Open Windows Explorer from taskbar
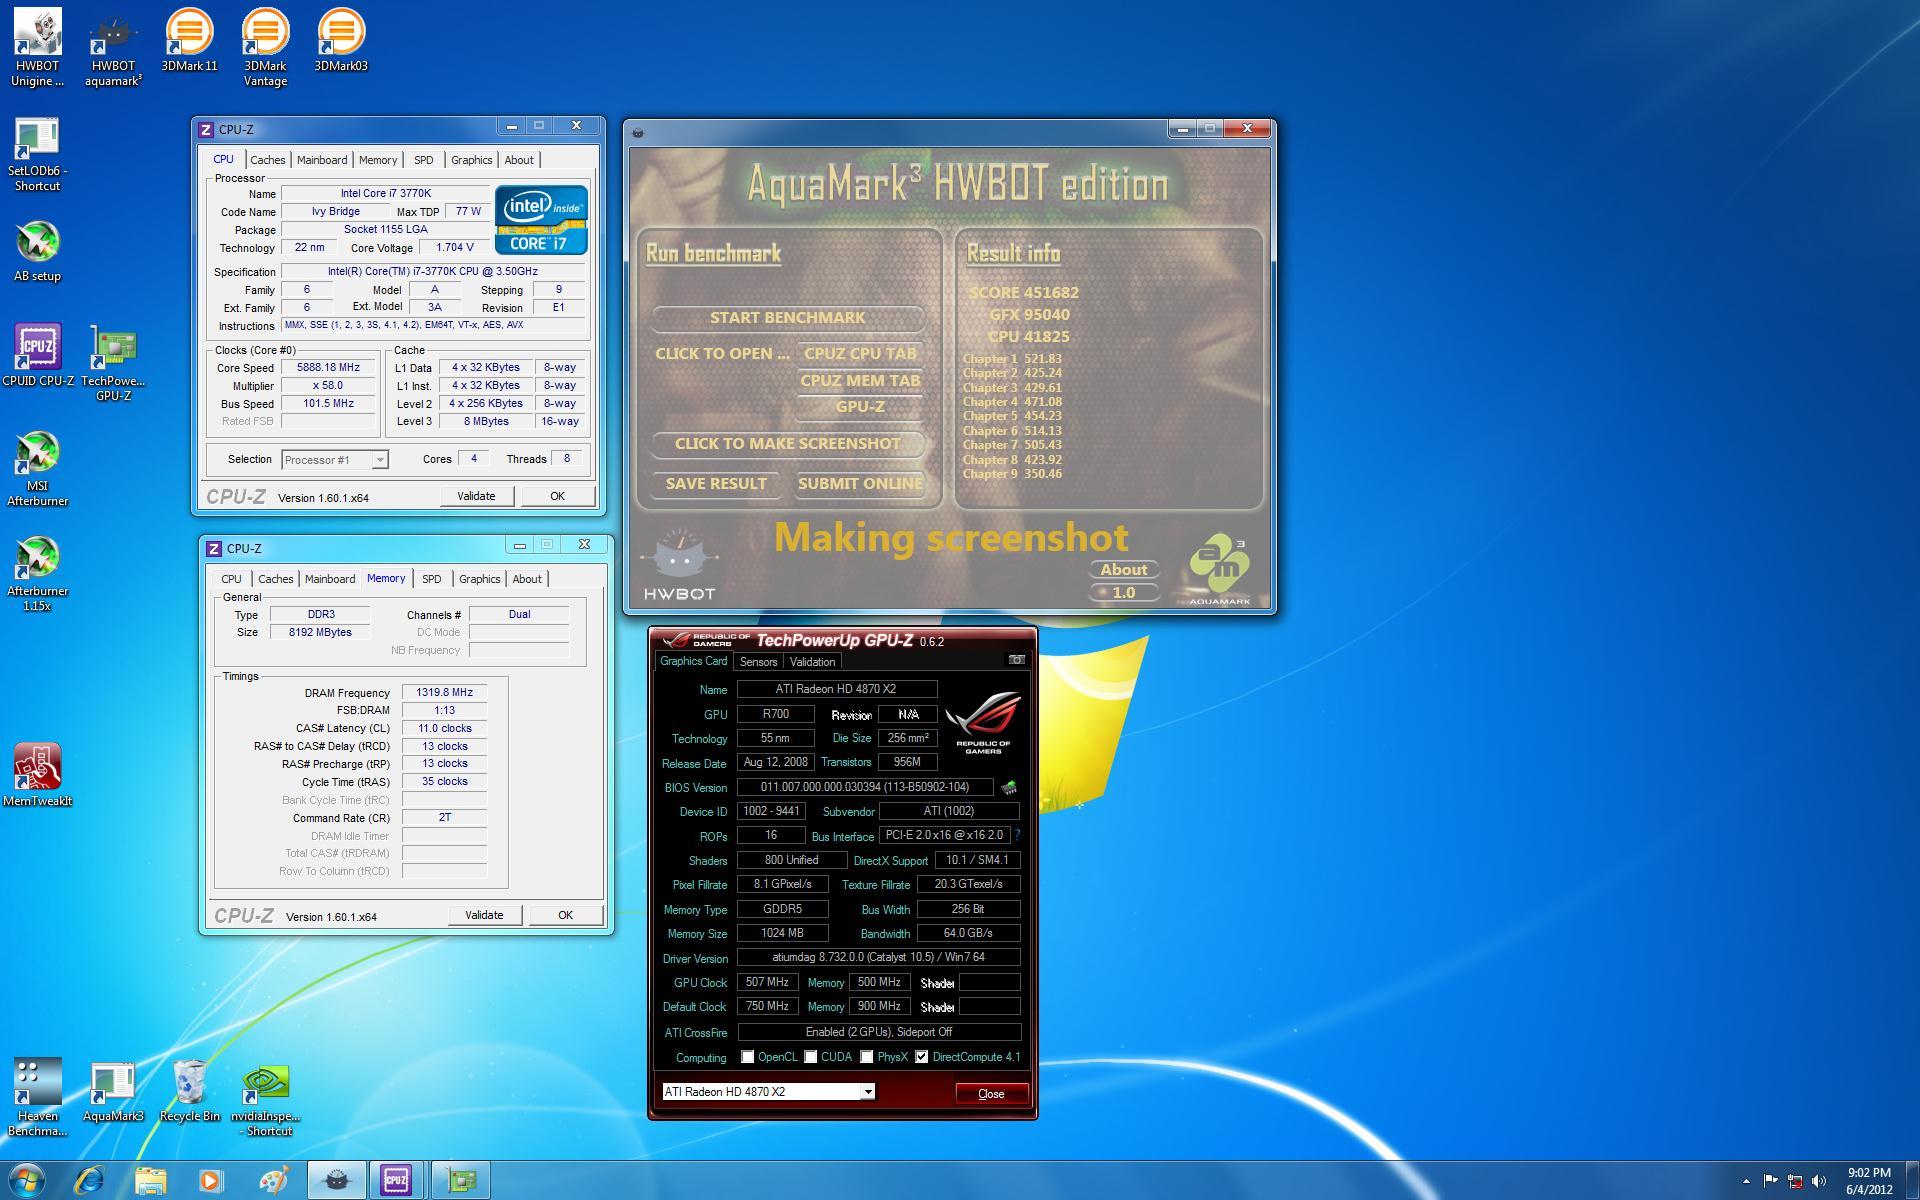1920x1200 pixels. [151, 1181]
